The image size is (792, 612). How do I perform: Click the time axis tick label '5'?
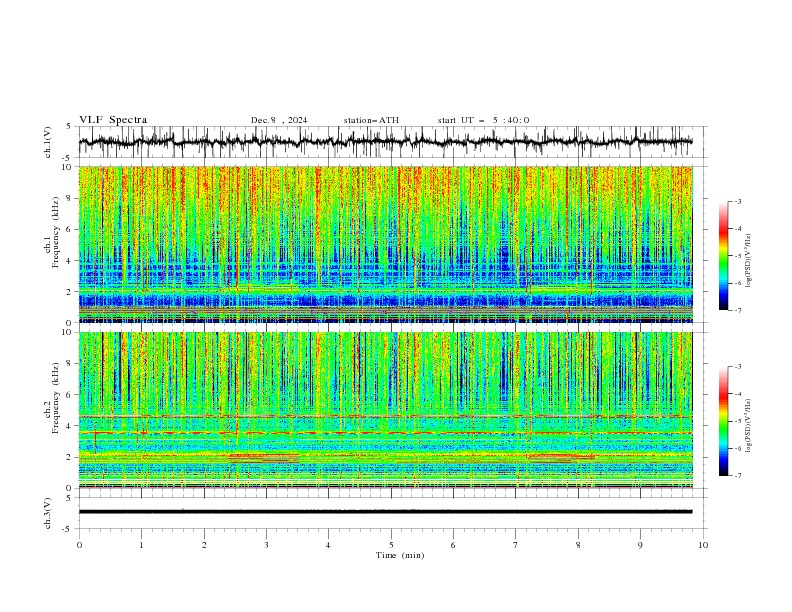(x=391, y=545)
